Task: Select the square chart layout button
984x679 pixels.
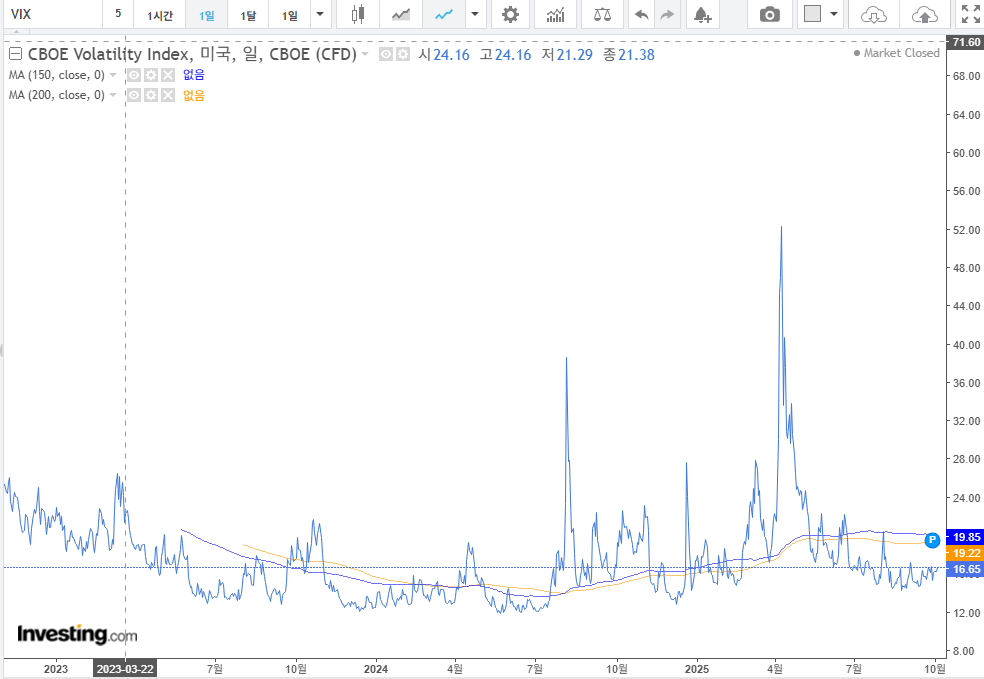Action: click(x=812, y=14)
